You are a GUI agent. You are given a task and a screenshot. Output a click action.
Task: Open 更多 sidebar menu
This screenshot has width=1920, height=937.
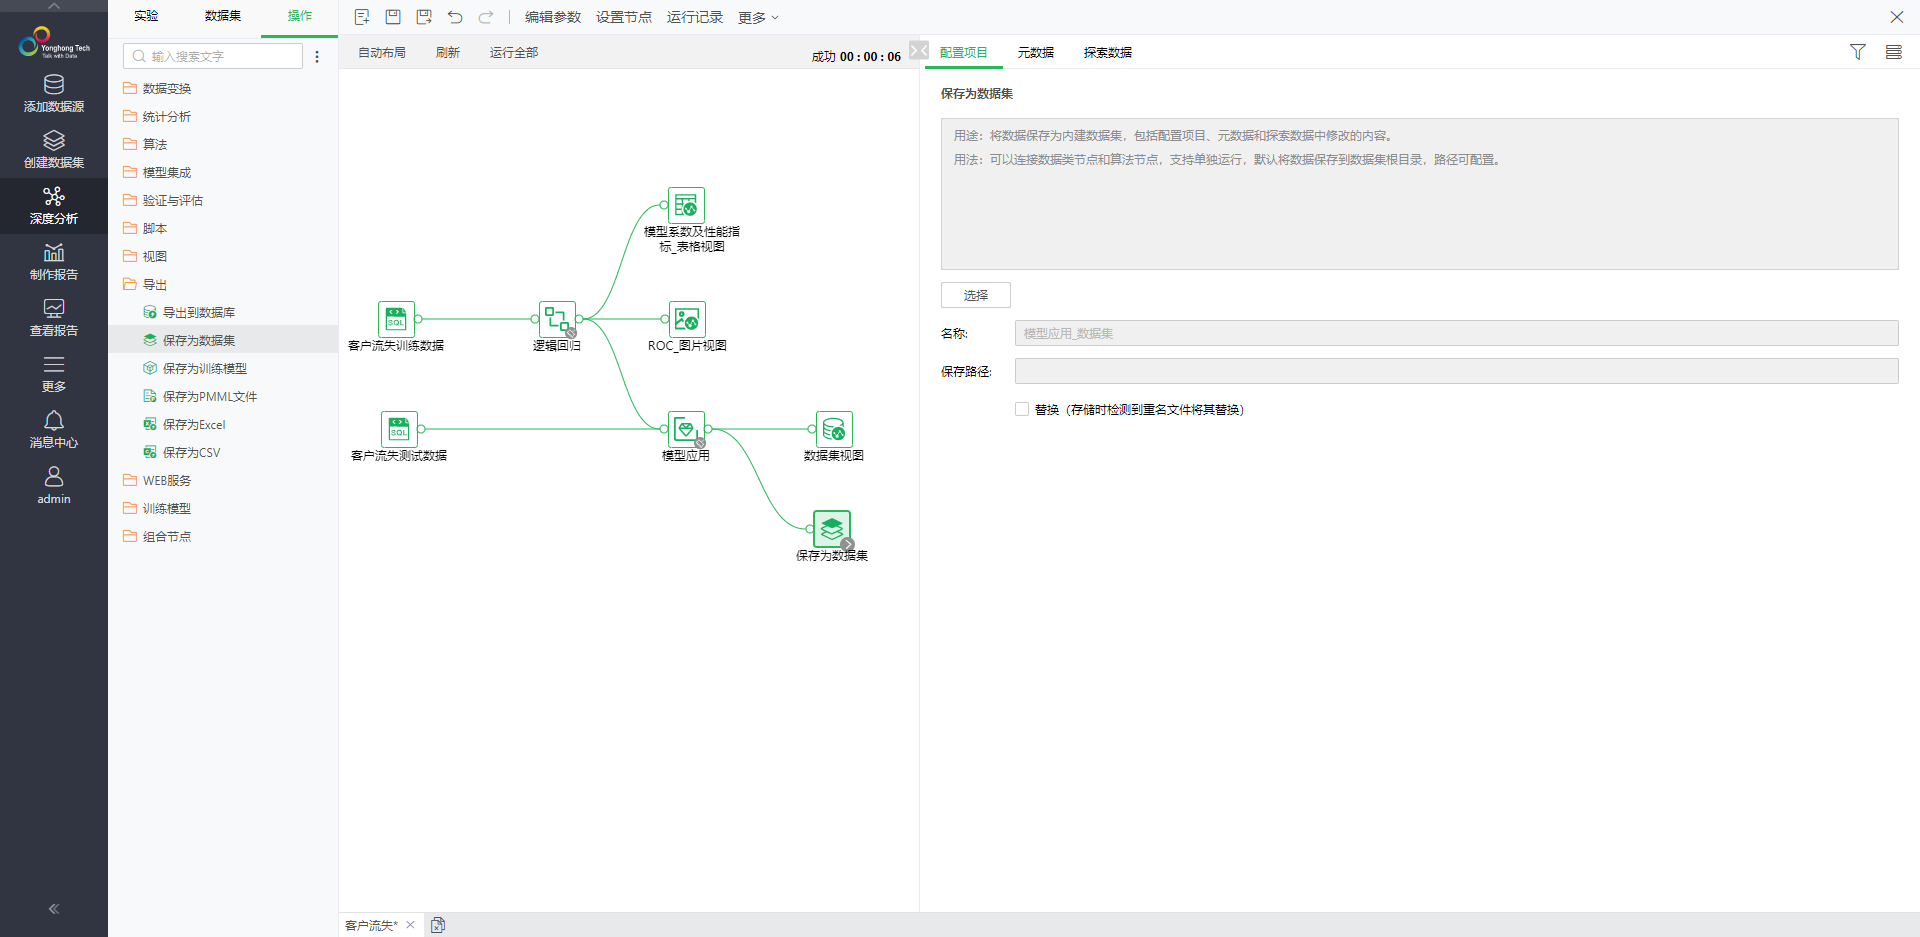[54, 374]
